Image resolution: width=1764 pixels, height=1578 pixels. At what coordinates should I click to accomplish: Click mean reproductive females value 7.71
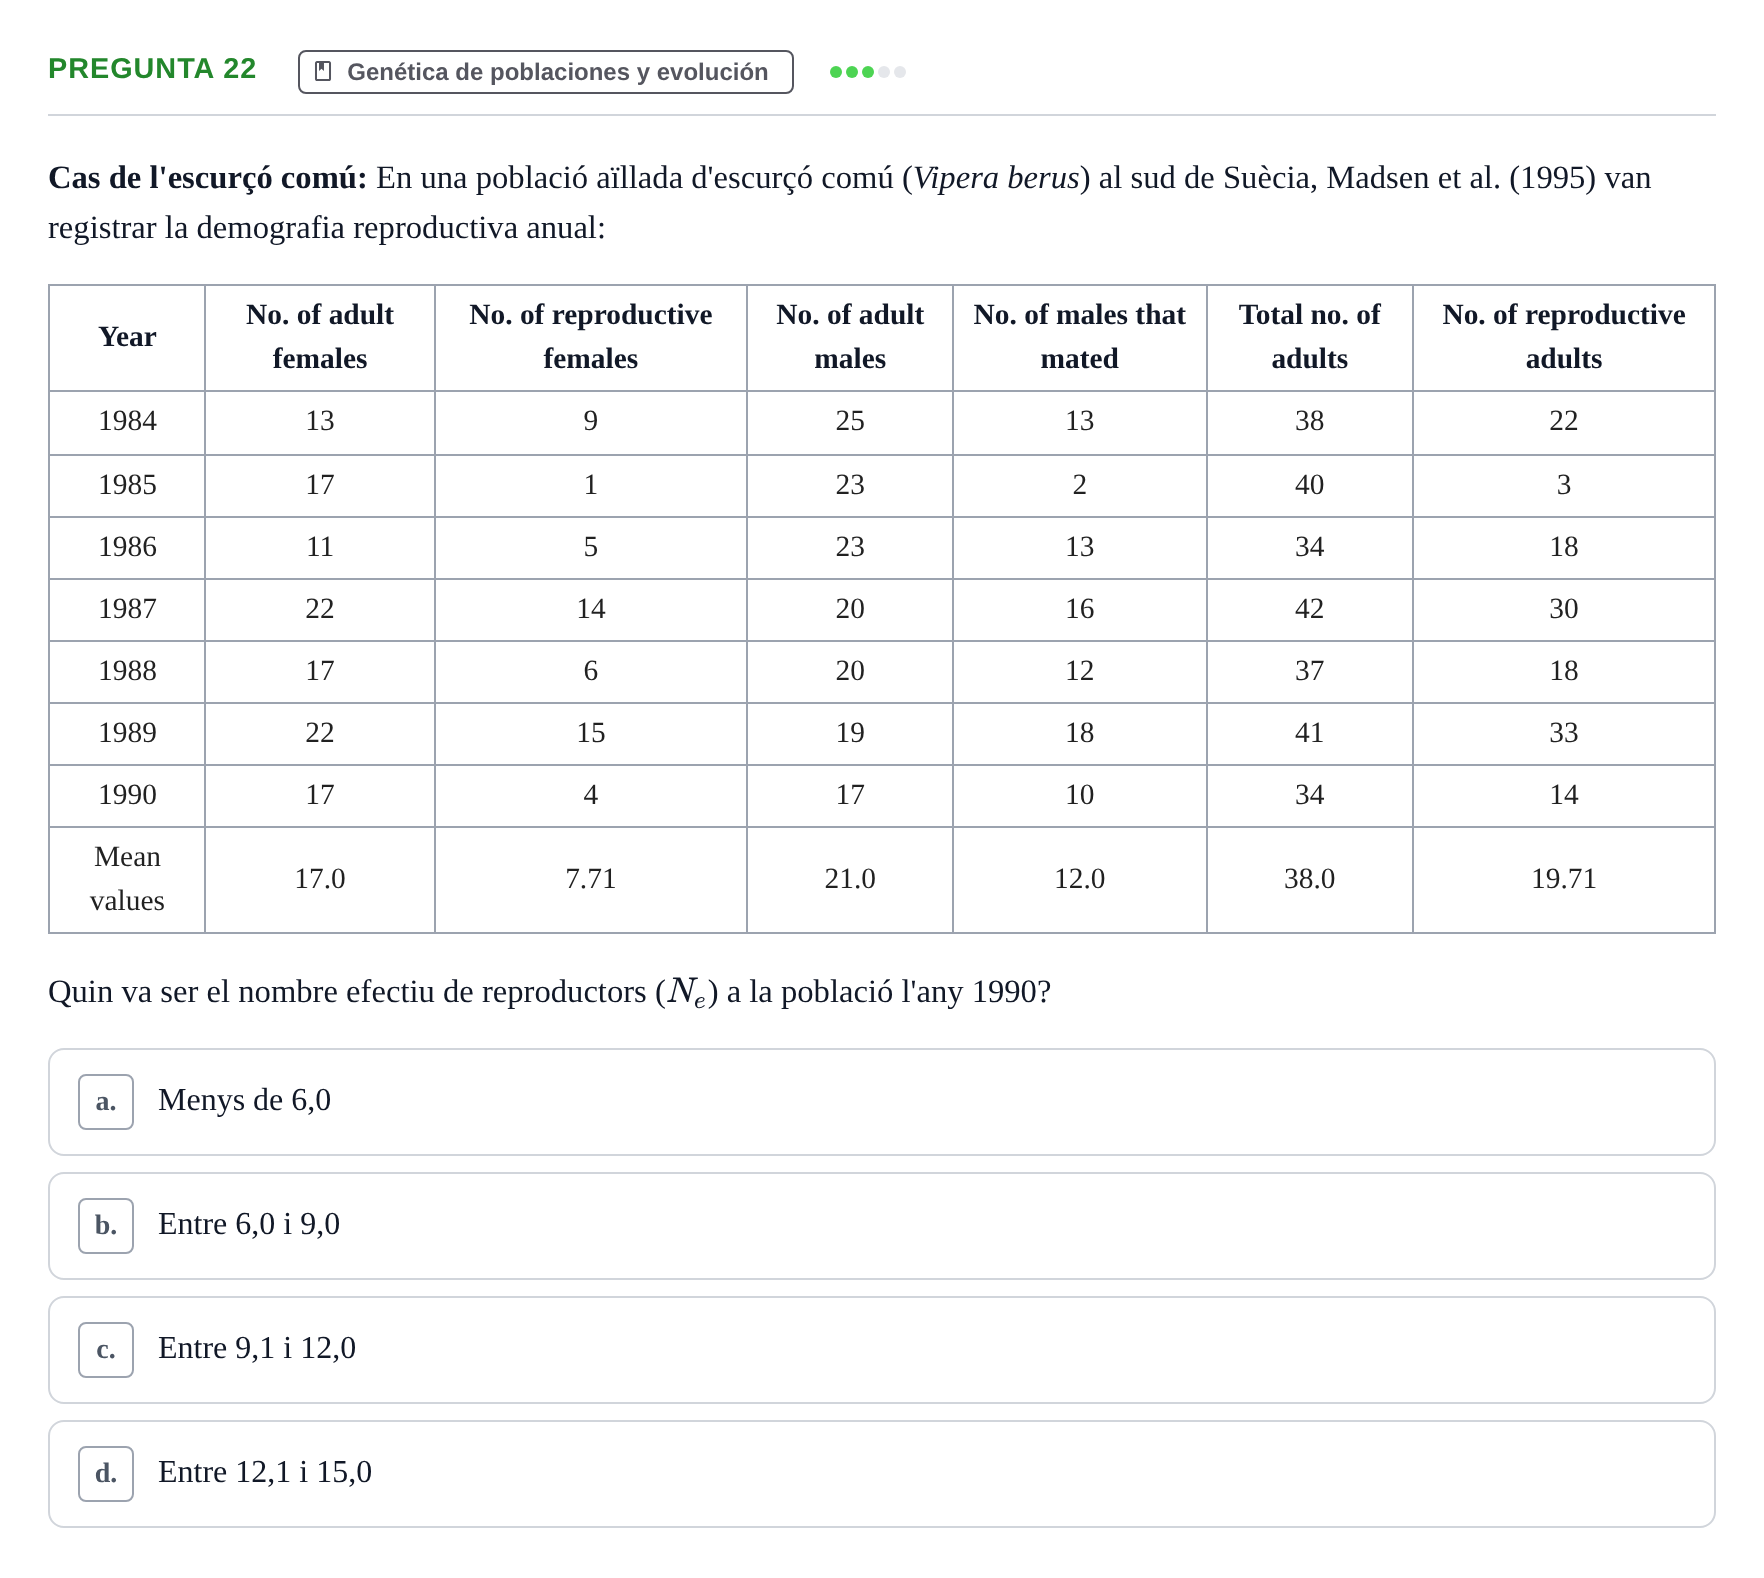tap(591, 880)
